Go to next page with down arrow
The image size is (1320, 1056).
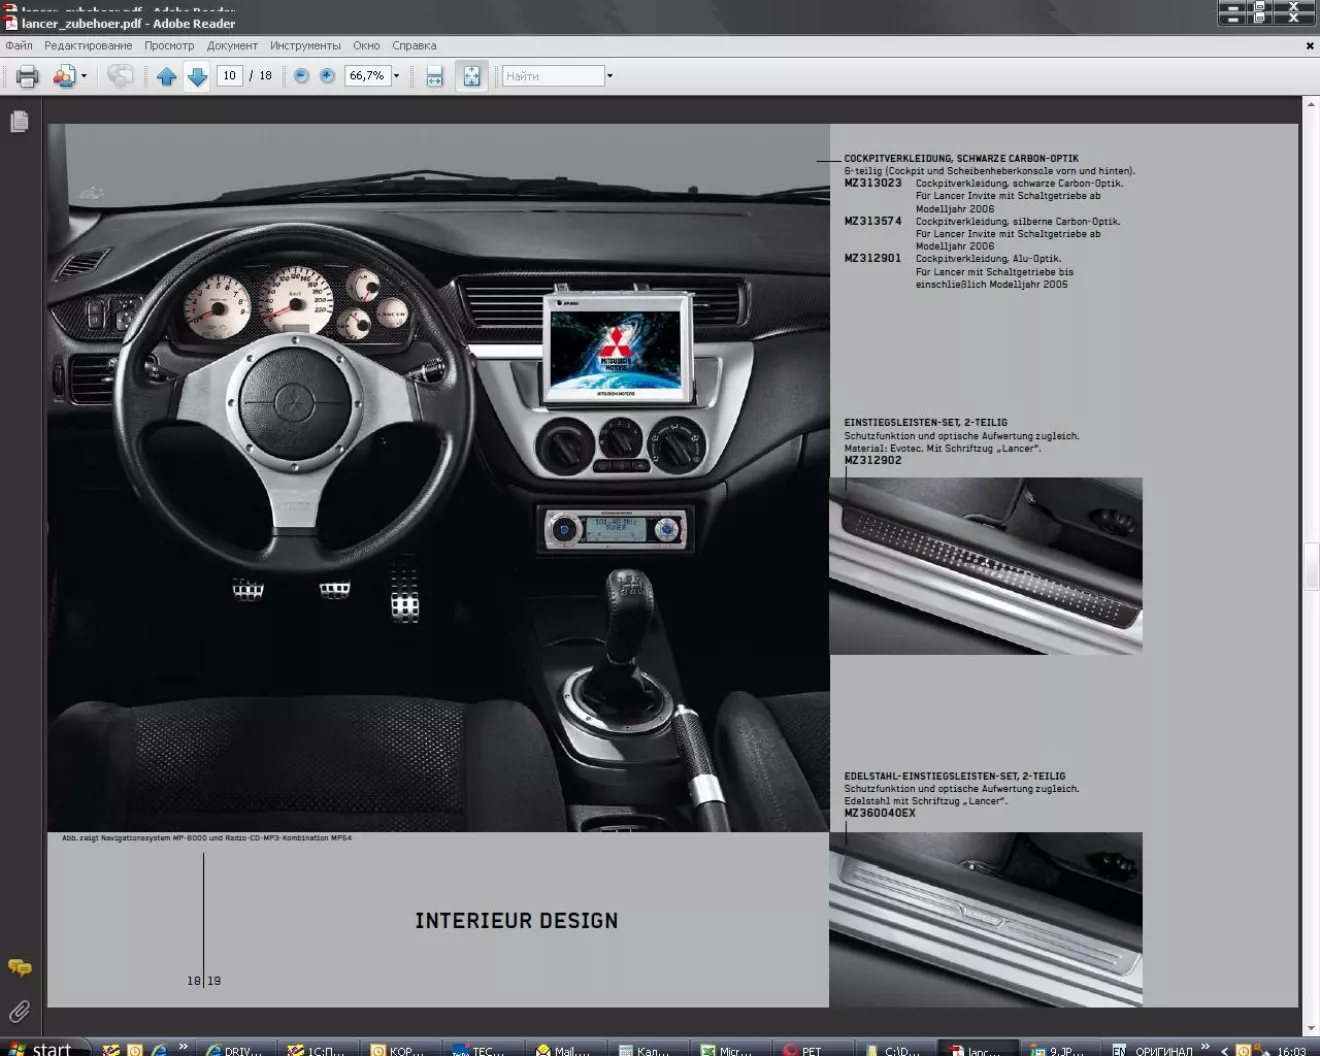[x=197, y=76]
